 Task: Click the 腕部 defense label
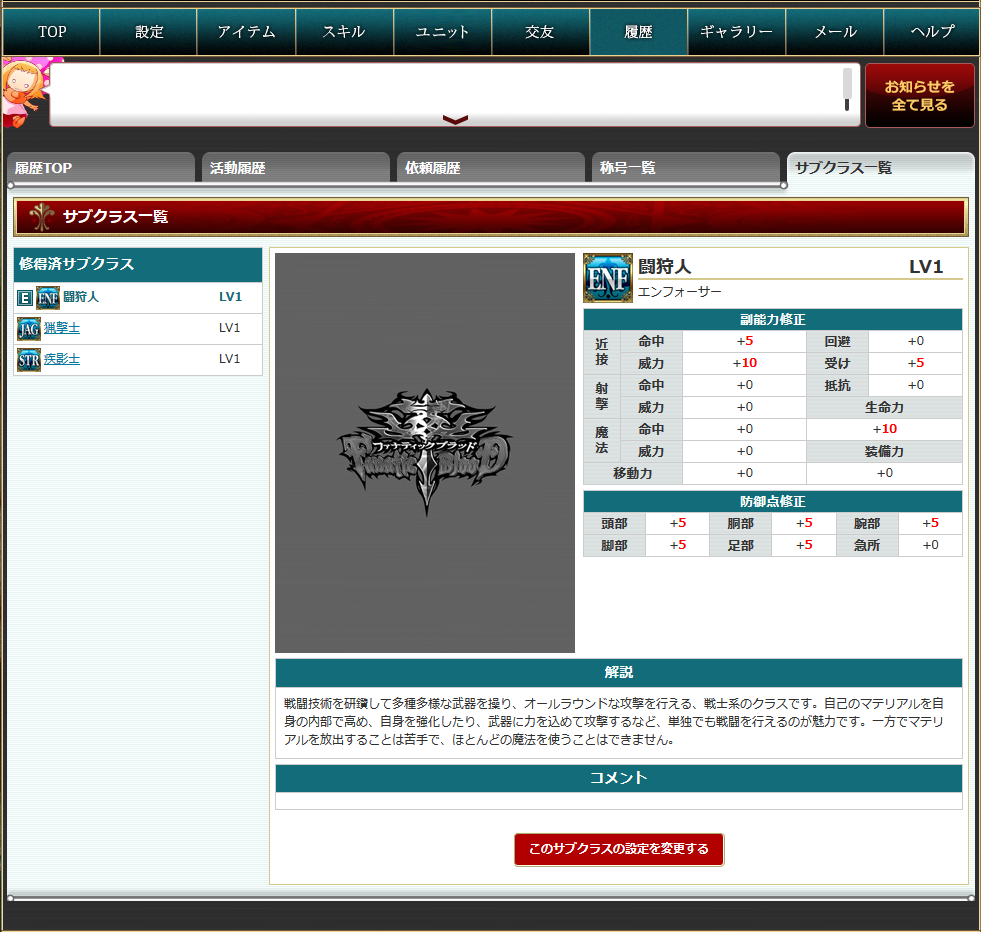pos(867,524)
